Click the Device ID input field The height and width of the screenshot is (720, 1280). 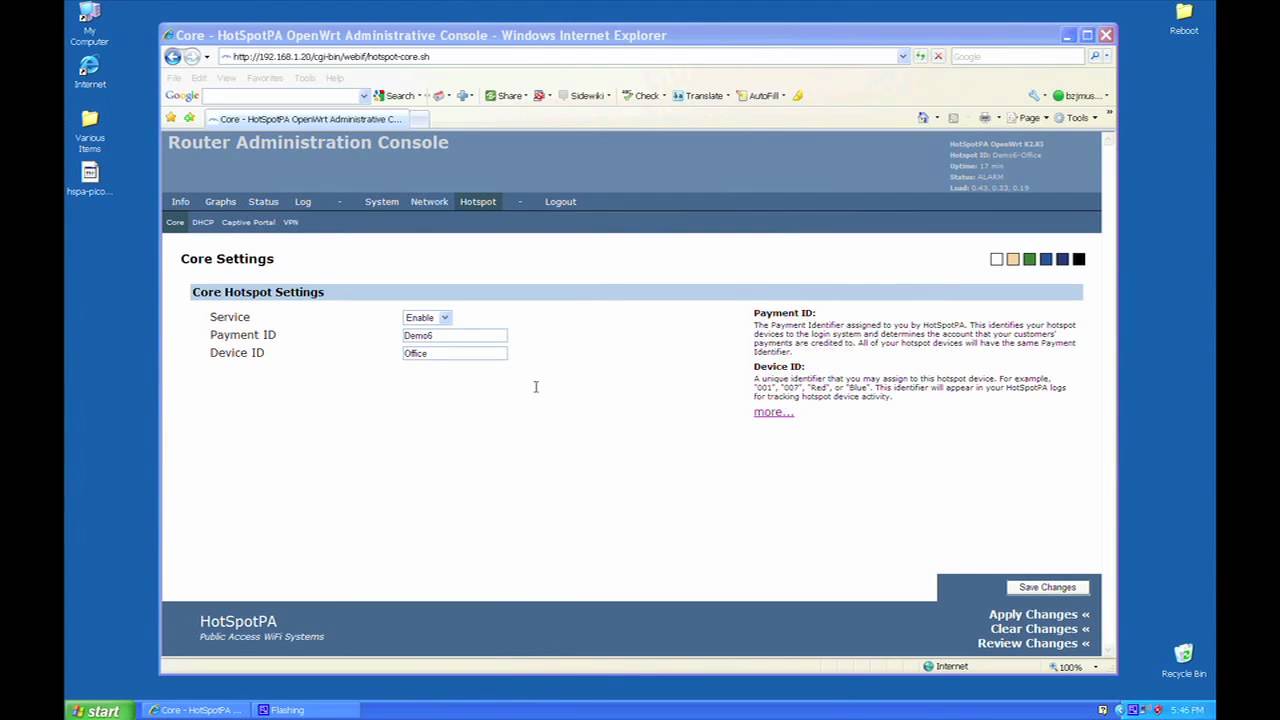point(455,354)
